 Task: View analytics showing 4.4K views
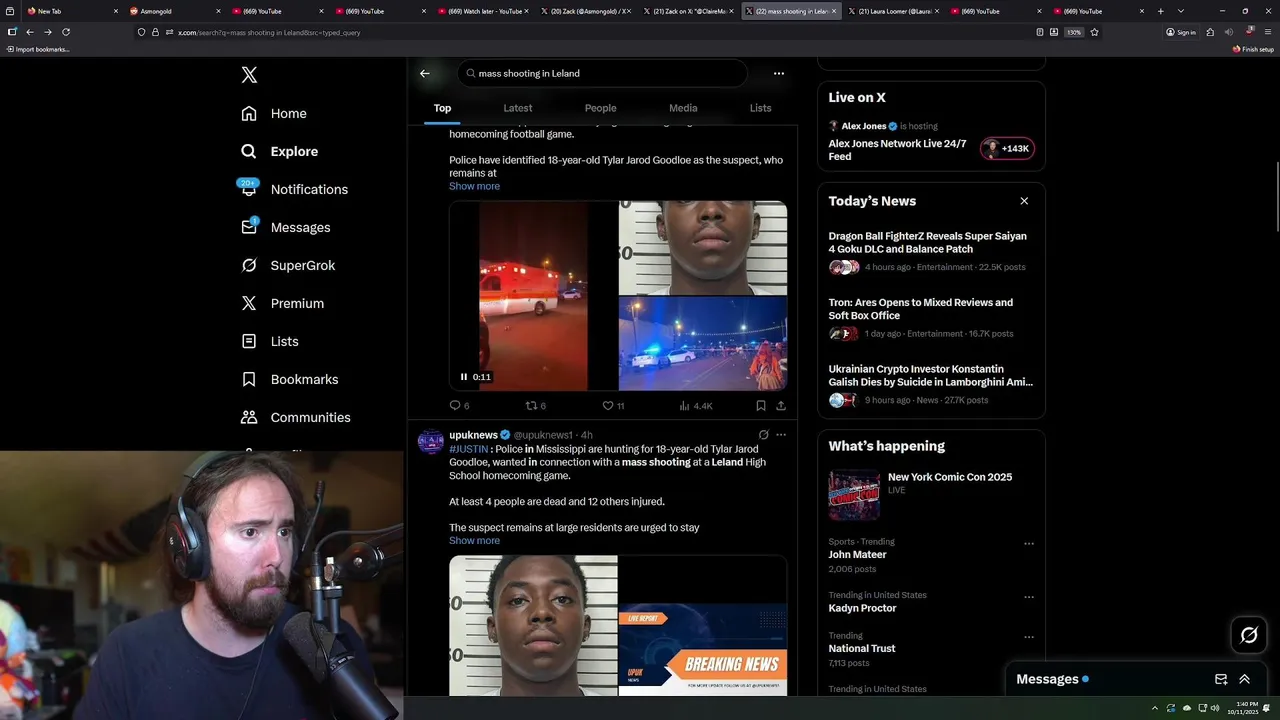(x=696, y=406)
